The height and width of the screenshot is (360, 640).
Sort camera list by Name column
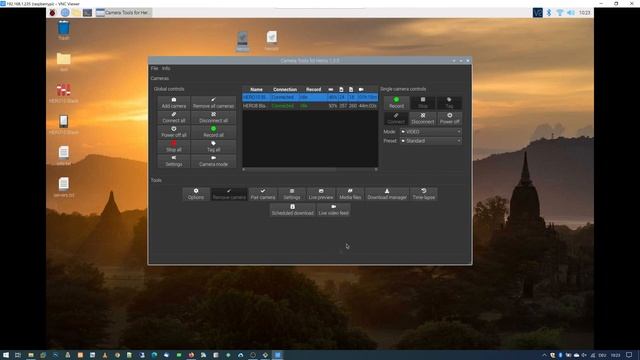click(256, 89)
